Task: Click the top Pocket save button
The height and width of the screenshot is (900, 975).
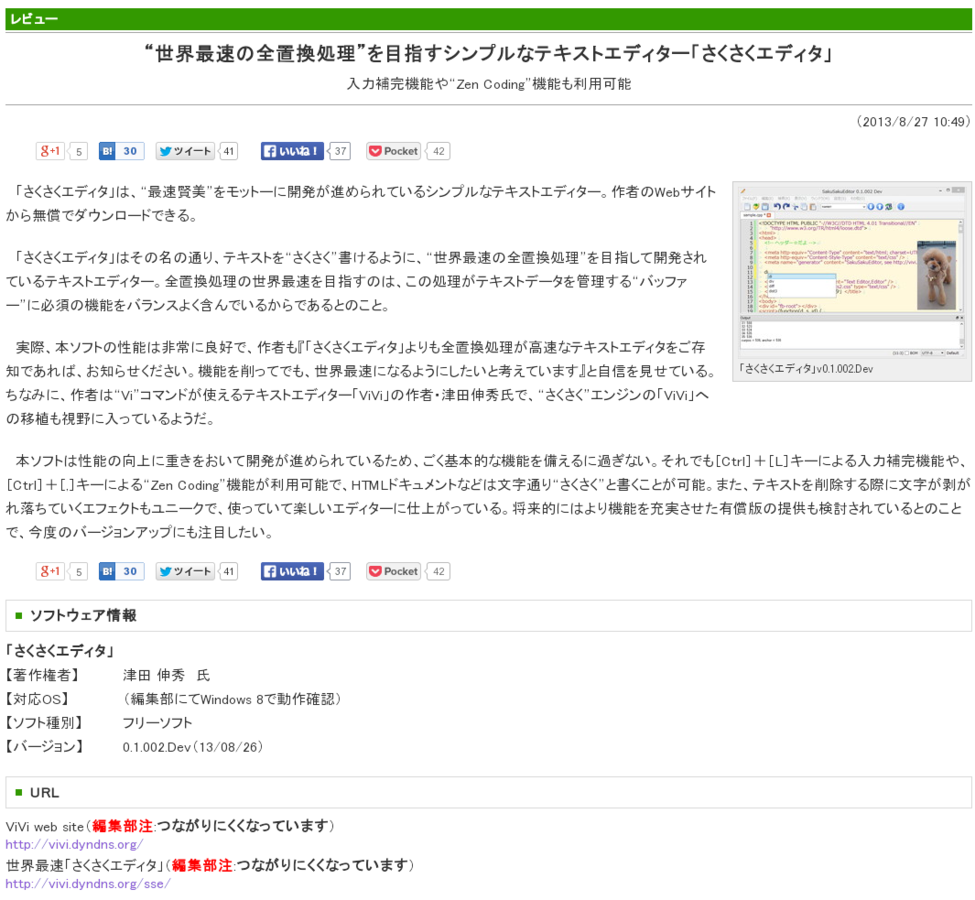Action: [394, 151]
